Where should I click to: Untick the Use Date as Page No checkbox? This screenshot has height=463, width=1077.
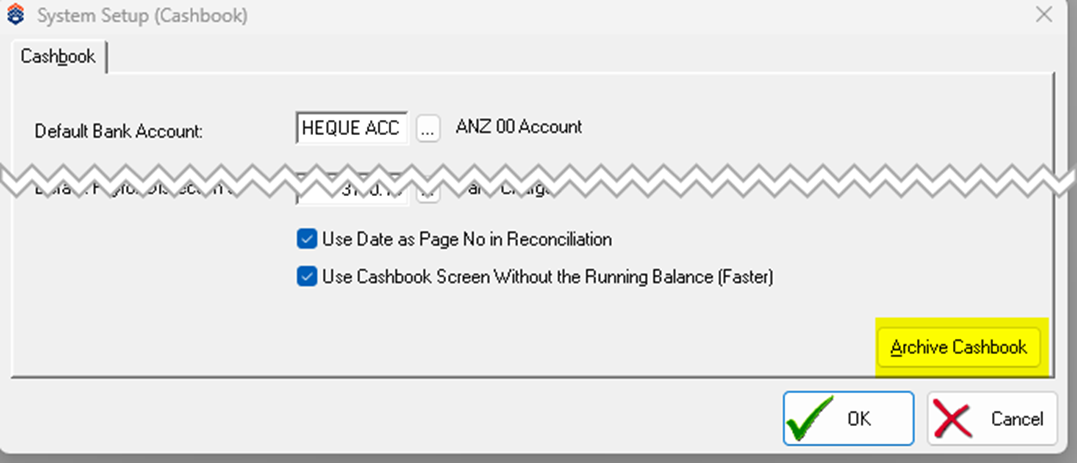pyautogui.click(x=306, y=239)
